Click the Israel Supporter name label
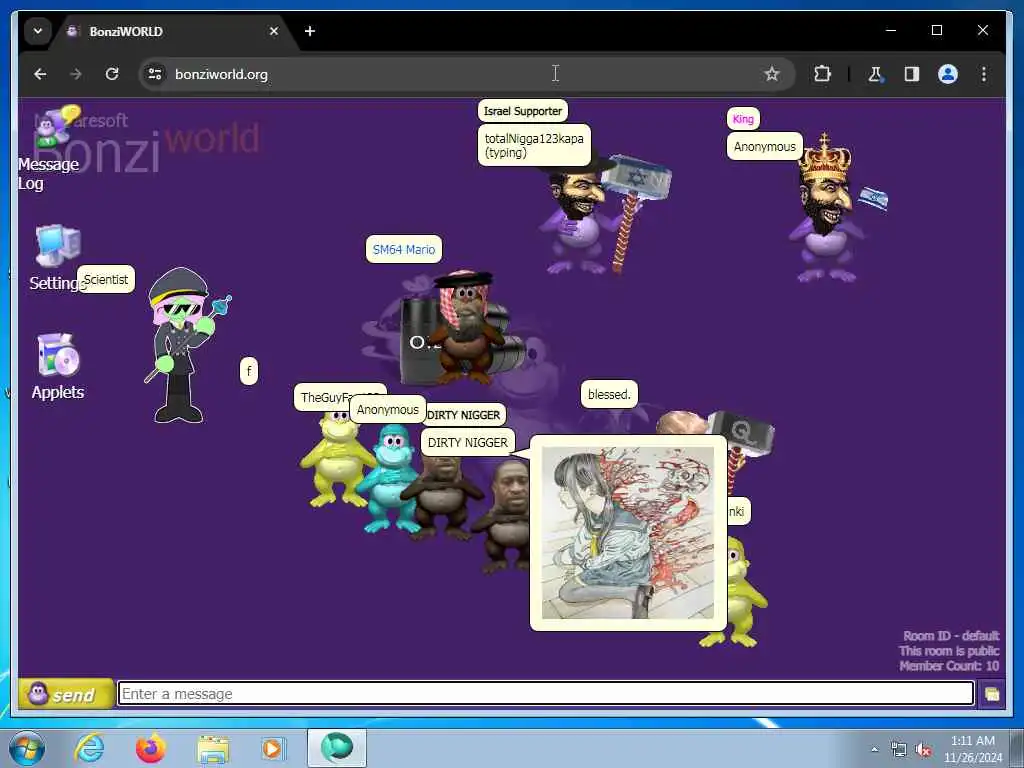Viewport: 1024px width, 768px height. [x=522, y=111]
